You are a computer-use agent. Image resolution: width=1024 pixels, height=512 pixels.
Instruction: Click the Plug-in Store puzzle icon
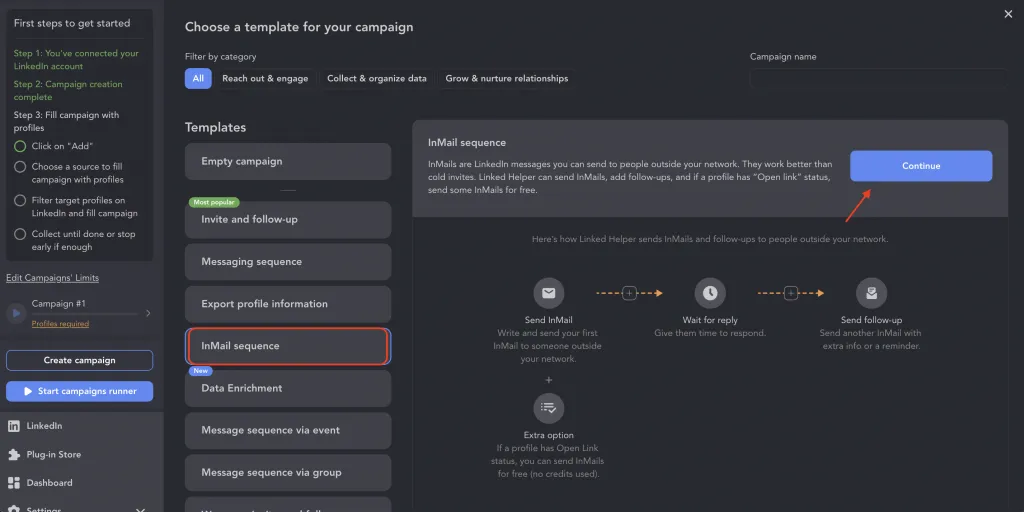click(x=13, y=455)
